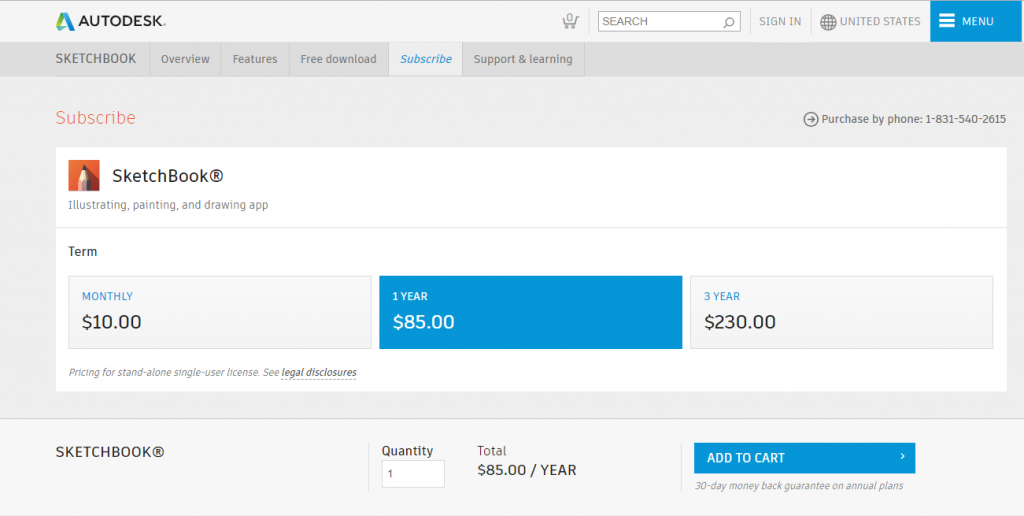Go to the Free download tab

(338, 59)
